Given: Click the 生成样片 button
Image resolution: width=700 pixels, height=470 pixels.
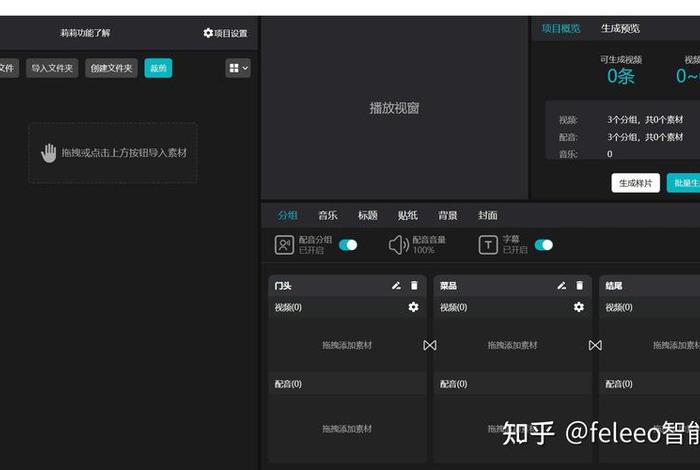Looking at the screenshot, I should point(635,183).
